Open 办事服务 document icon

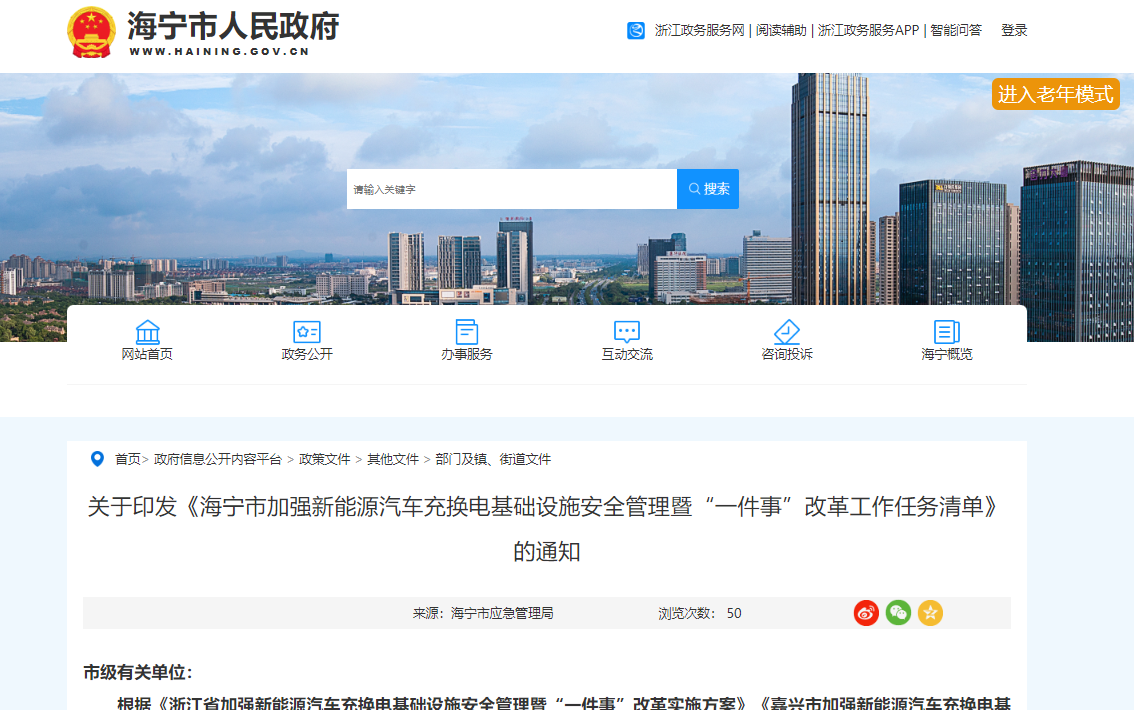(467, 332)
